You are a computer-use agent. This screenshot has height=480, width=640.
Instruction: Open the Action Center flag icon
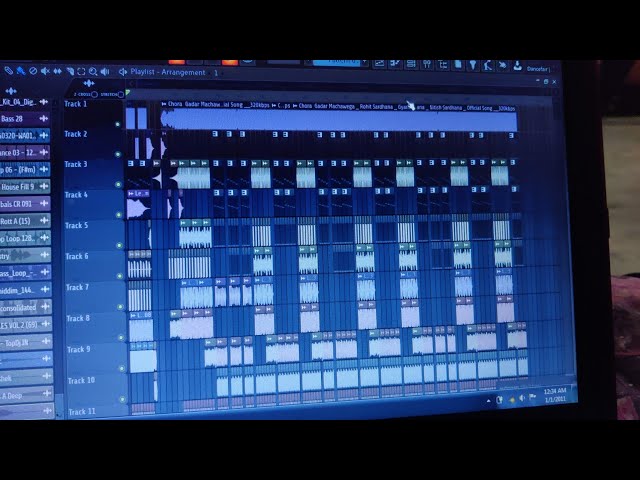click(x=532, y=397)
